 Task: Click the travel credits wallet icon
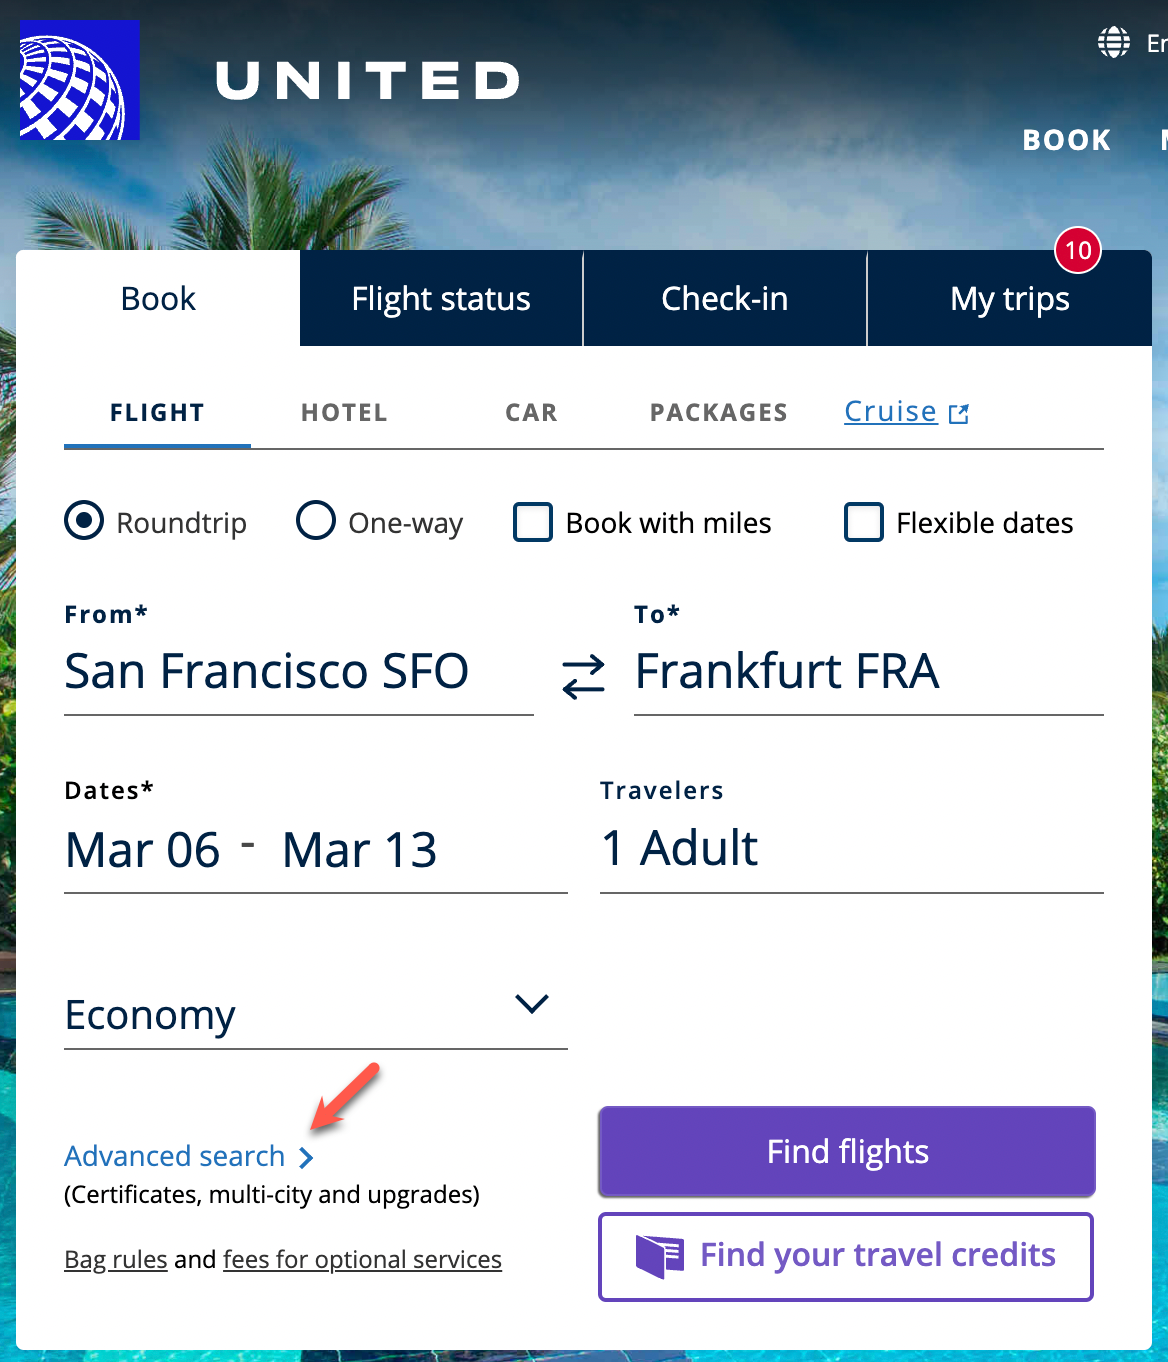[x=659, y=1255]
